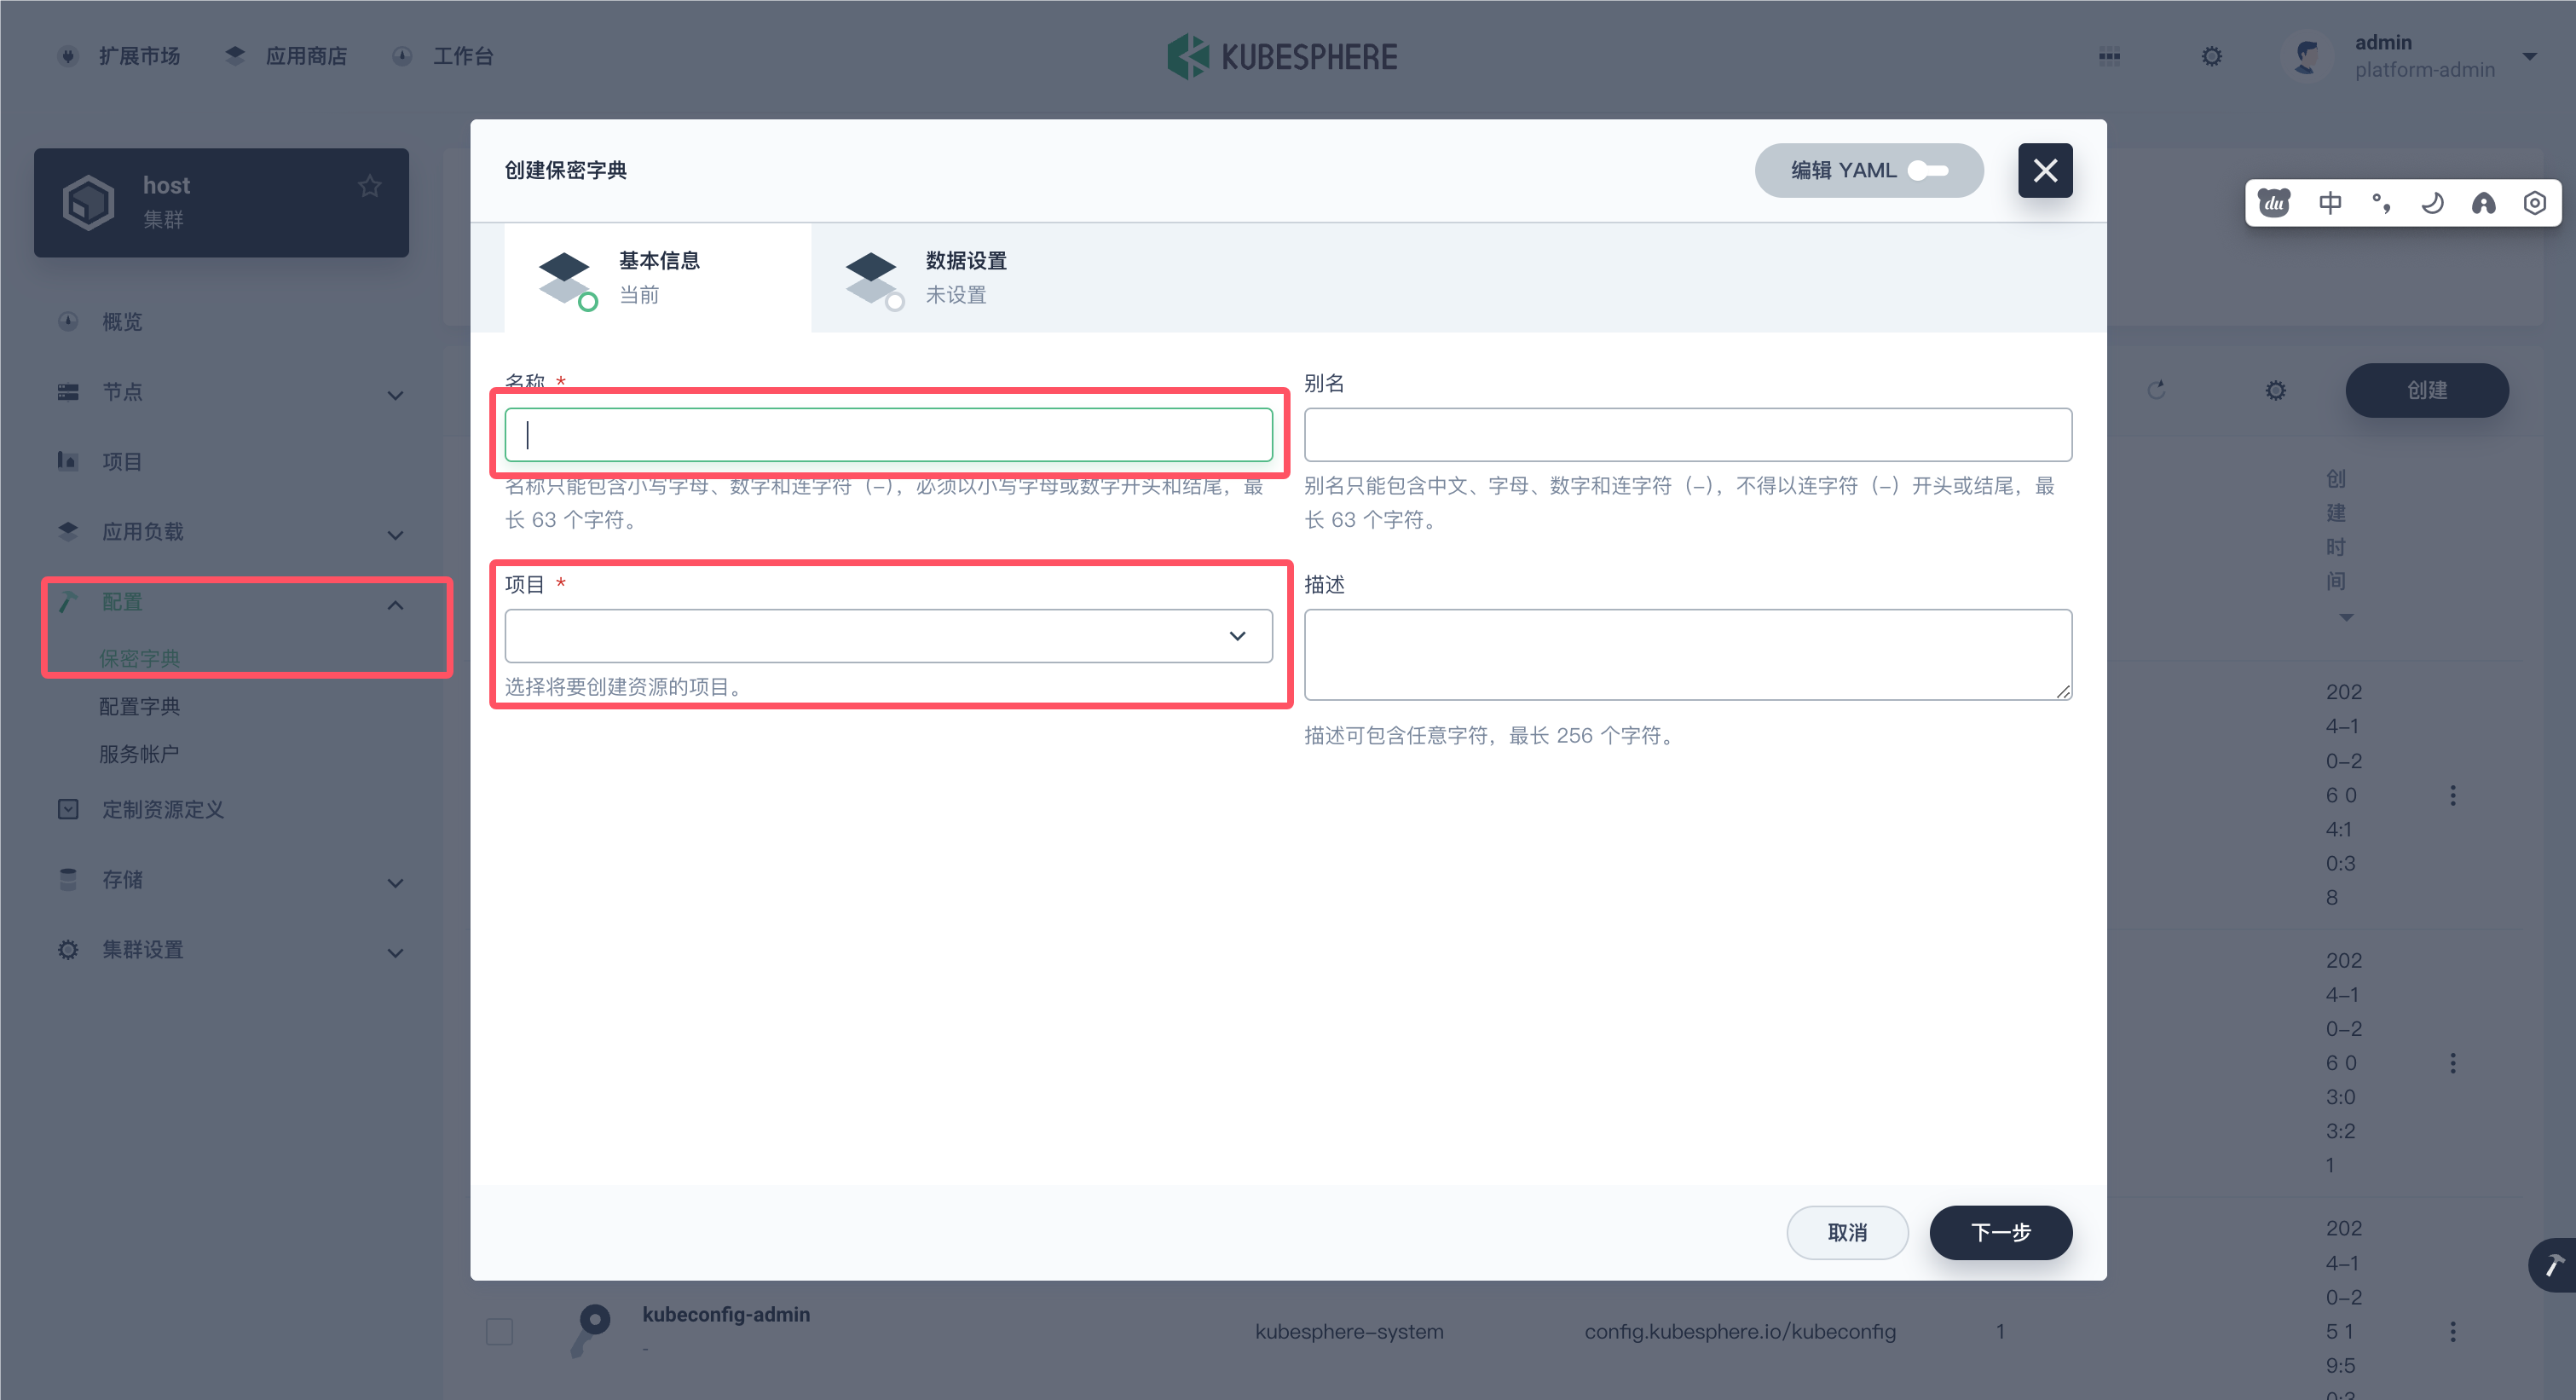
Task: Click the 应用负载 sidebar icon
Action: 68,531
